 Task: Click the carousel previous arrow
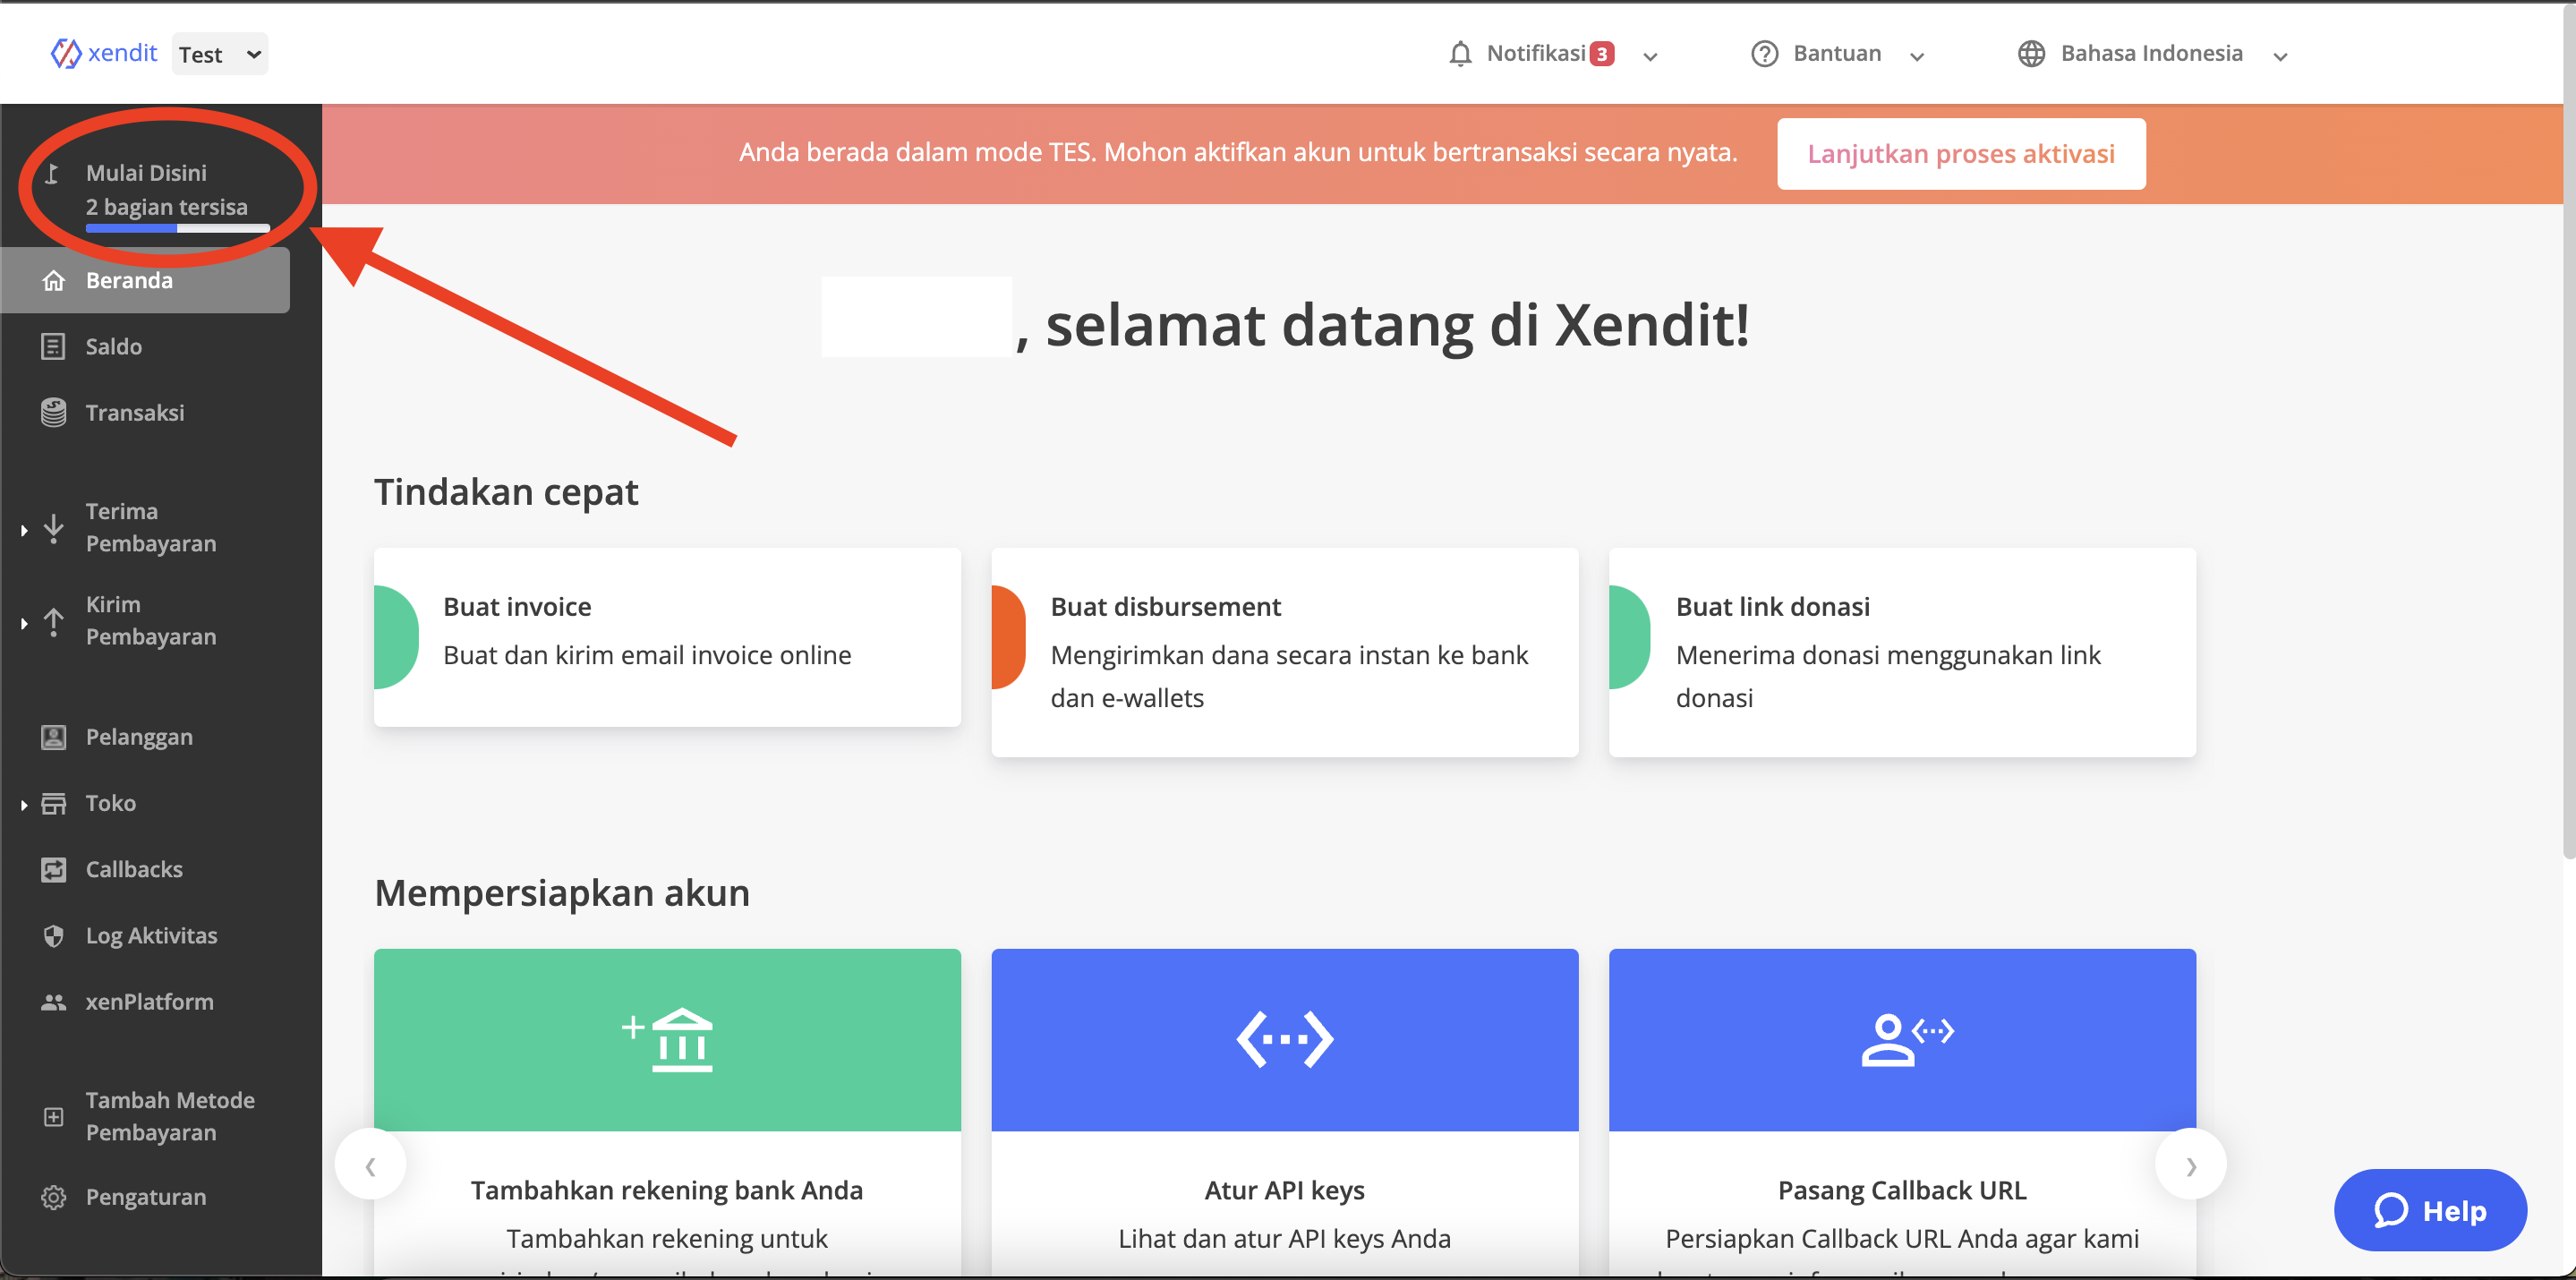coord(370,1165)
